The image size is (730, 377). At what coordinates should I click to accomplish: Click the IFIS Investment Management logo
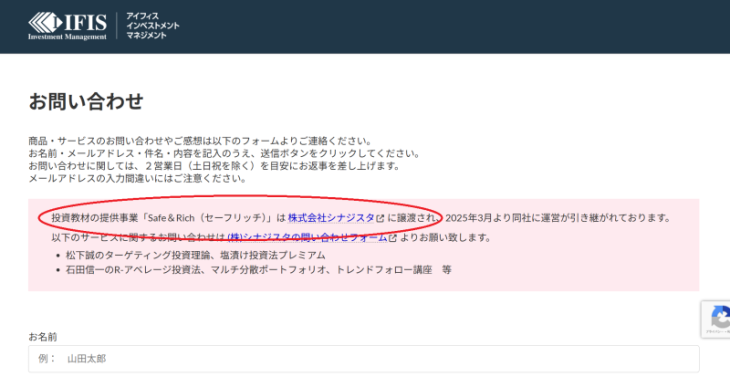click(x=68, y=26)
